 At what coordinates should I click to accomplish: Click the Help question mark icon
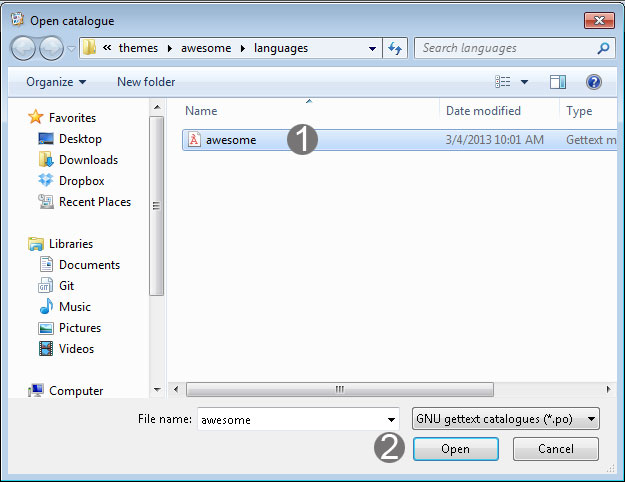coord(593,82)
